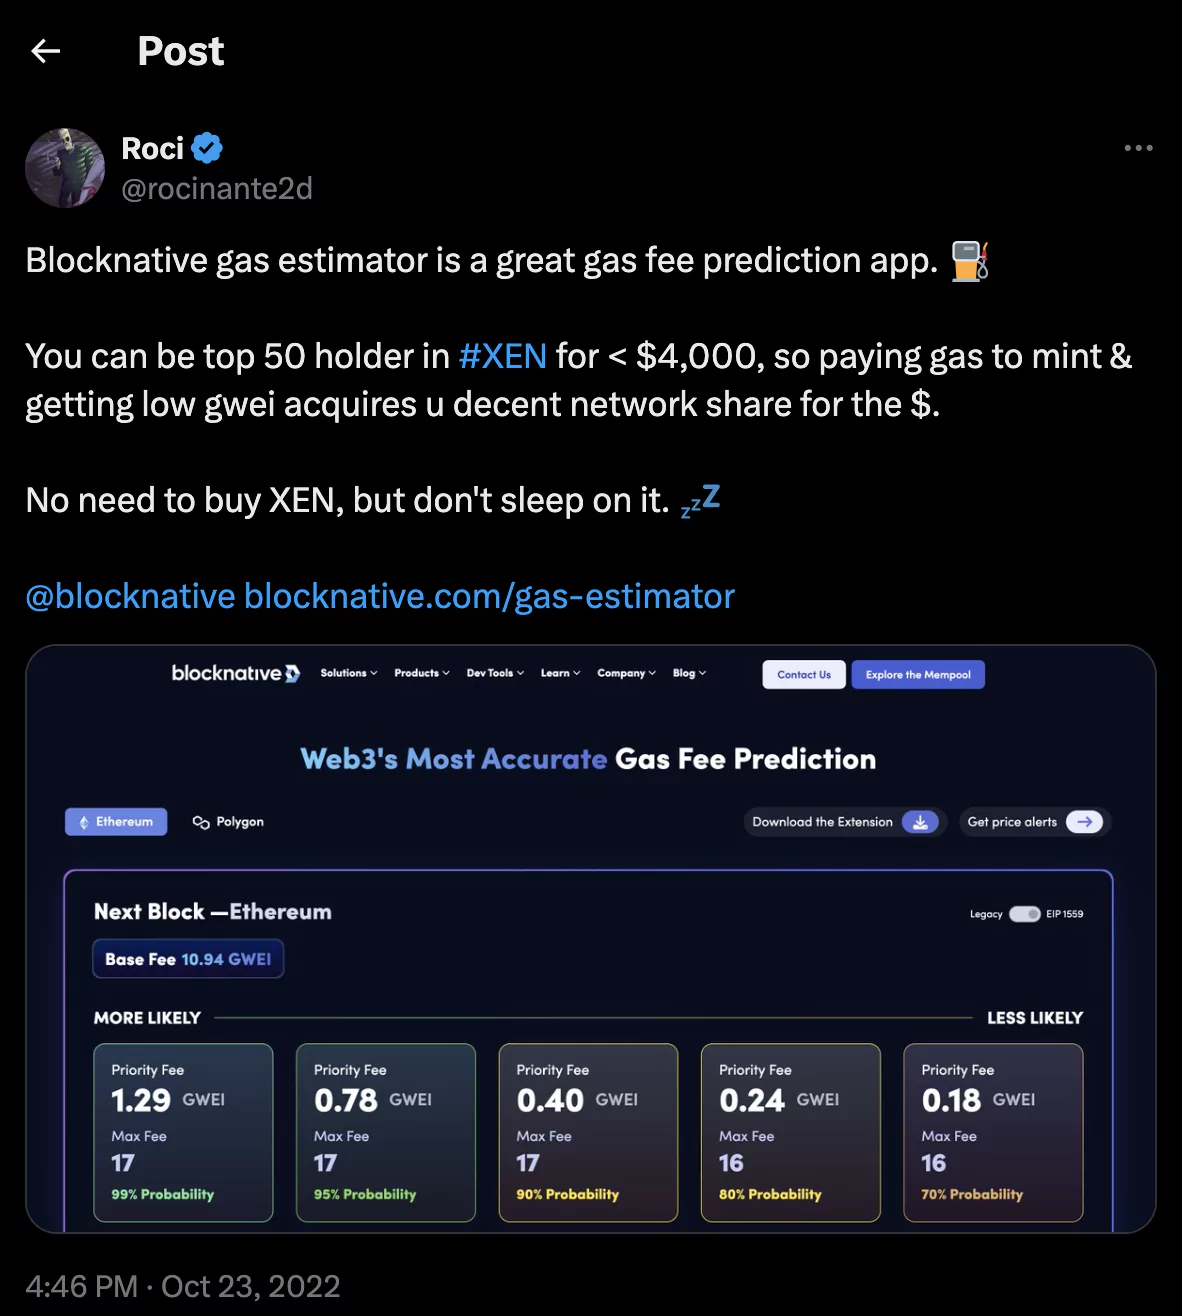Expand the Dev Tools dropdown menu
Image resolution: width=1182 pixels, height=1316 pixels.
pyautogui.click(x=495, y=673)
